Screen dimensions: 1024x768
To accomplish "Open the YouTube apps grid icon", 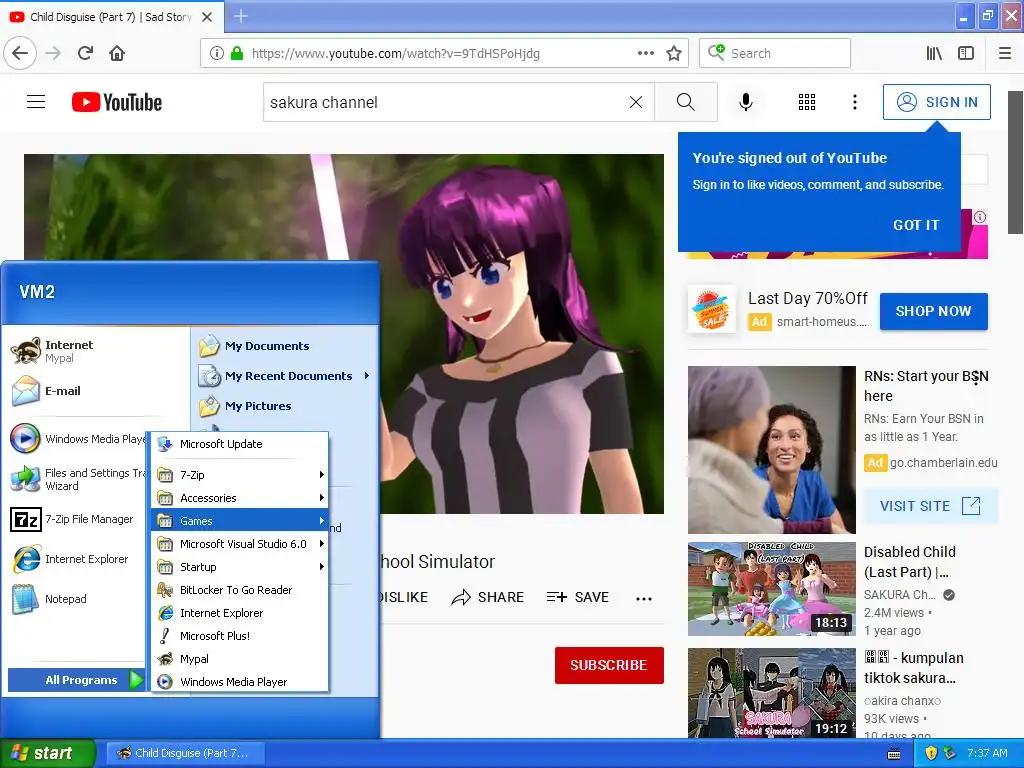I will pos(807,102).
